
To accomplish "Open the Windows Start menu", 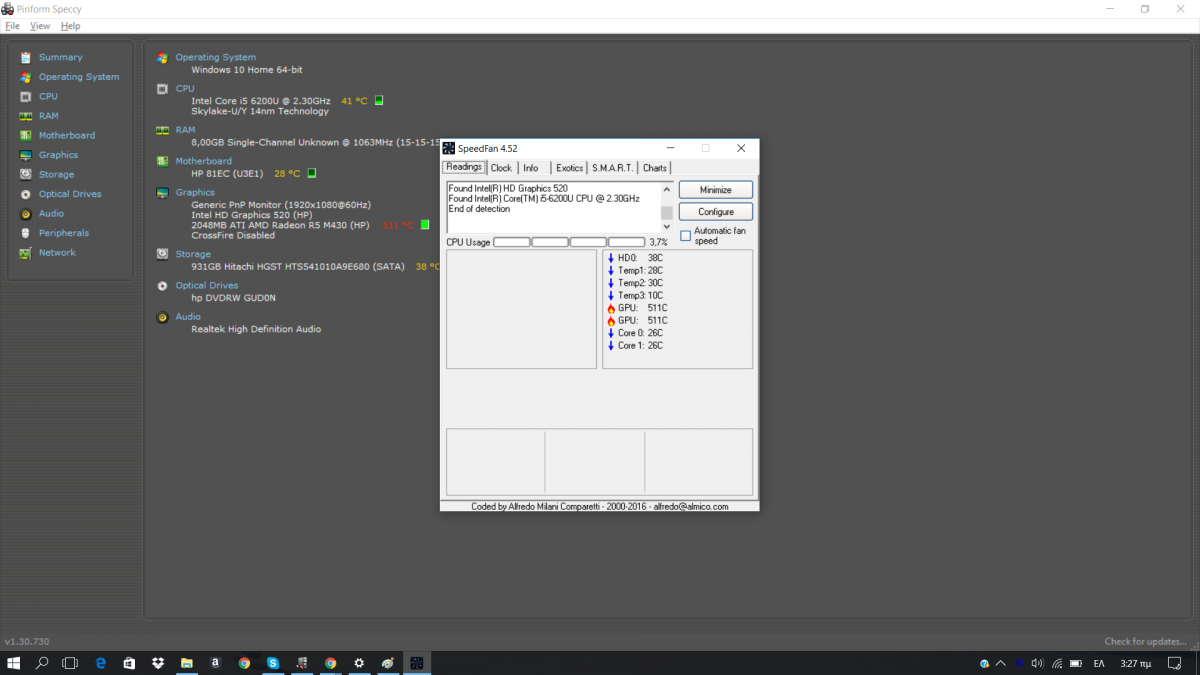I will (x=14, y=663).
